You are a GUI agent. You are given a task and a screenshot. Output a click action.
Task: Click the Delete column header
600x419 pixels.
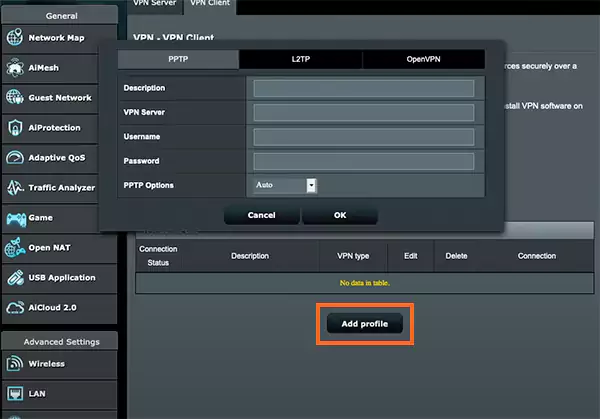(457, 256)
